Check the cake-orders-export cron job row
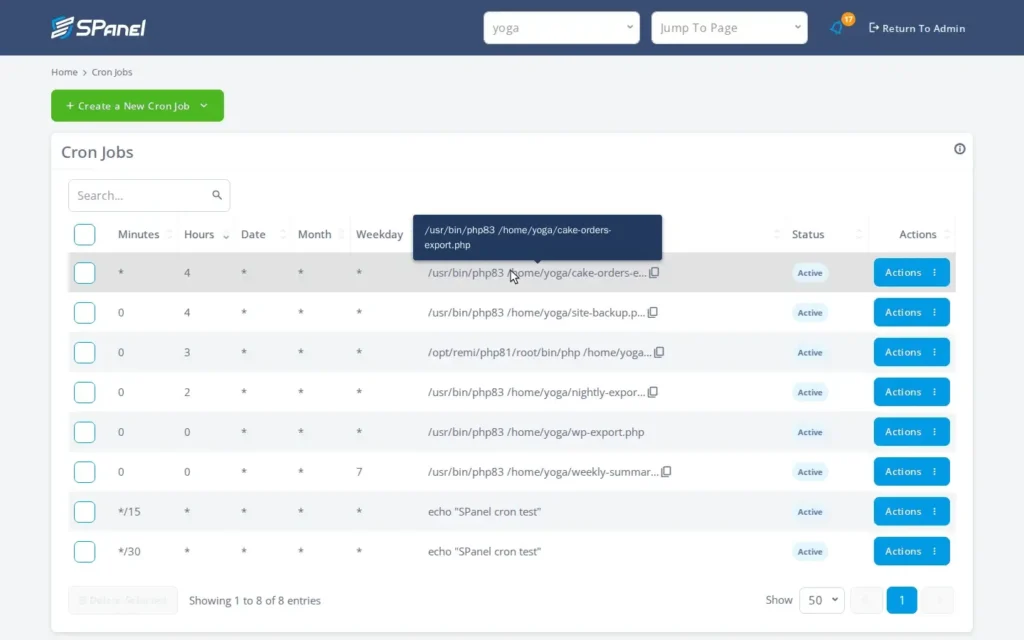Image resolution: width=1024 pixels, height=640 pixels. [x=84, y=273]
